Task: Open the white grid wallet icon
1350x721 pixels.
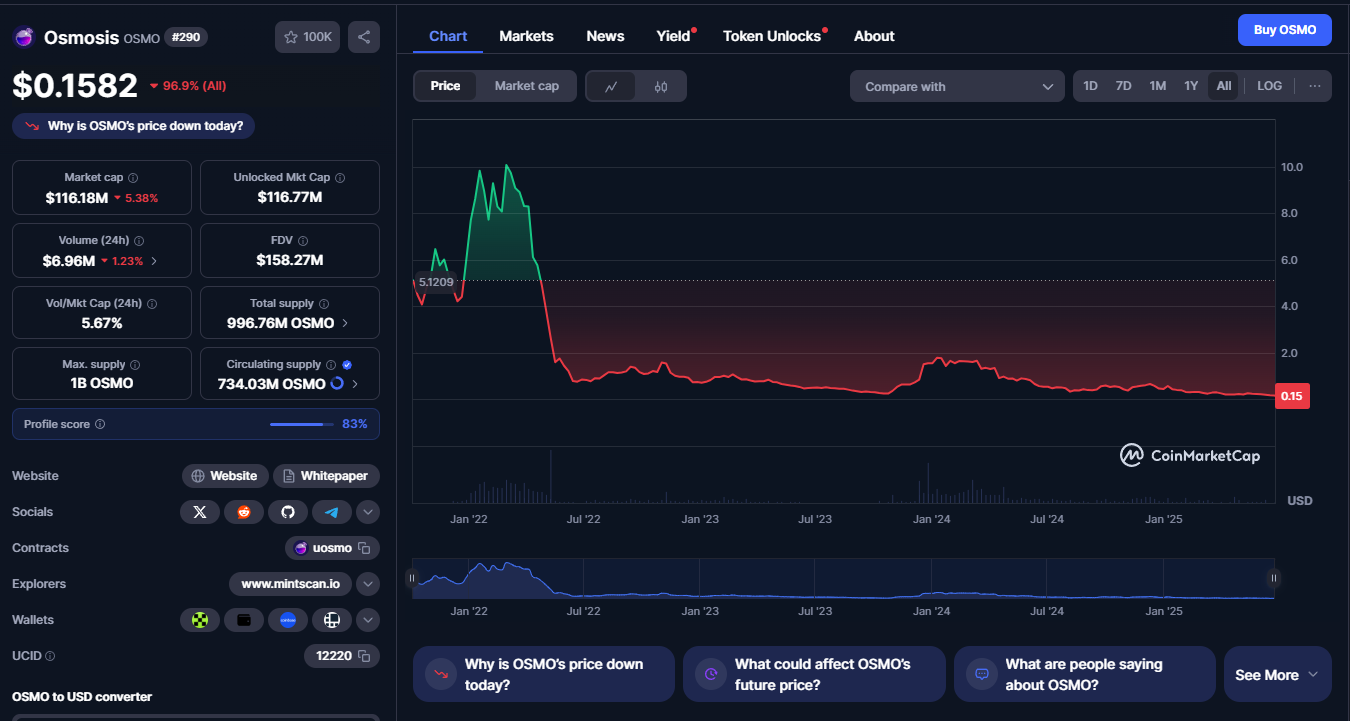Action: tap(332, 620)
